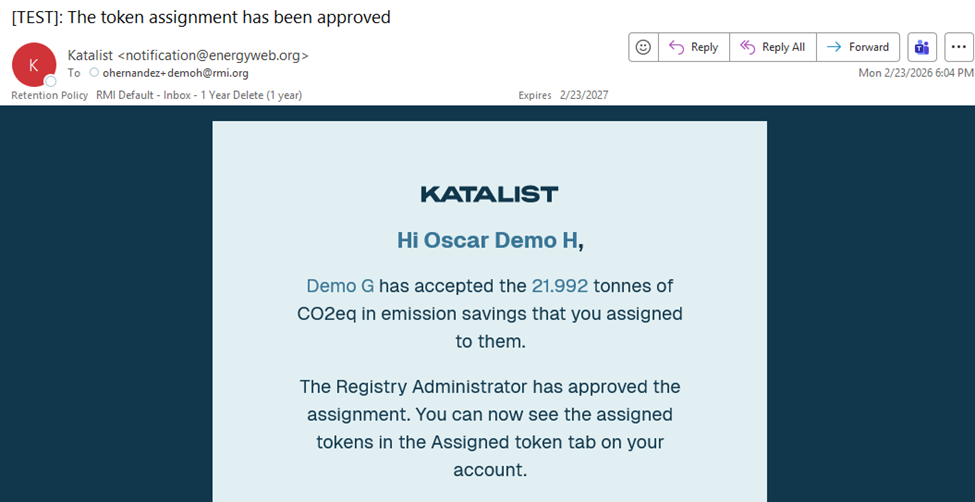Click the Registry Administrator approval paragraph

point(489,428)
